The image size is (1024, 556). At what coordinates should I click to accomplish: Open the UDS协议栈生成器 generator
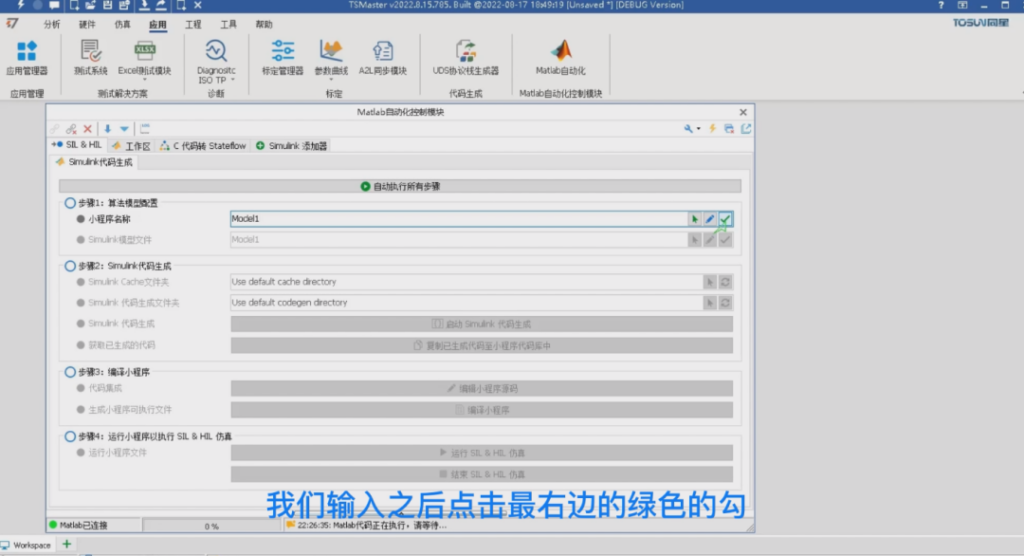point(466,57)
